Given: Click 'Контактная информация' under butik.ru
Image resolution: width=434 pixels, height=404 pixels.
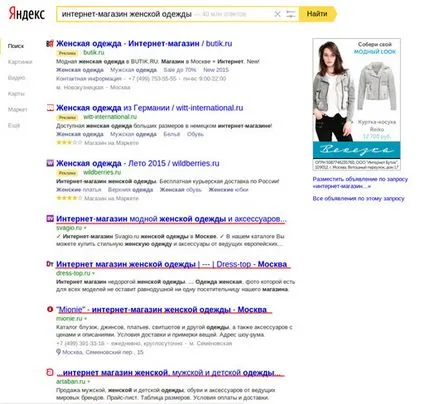Looking at the screenshot, I should click(89, 79).
